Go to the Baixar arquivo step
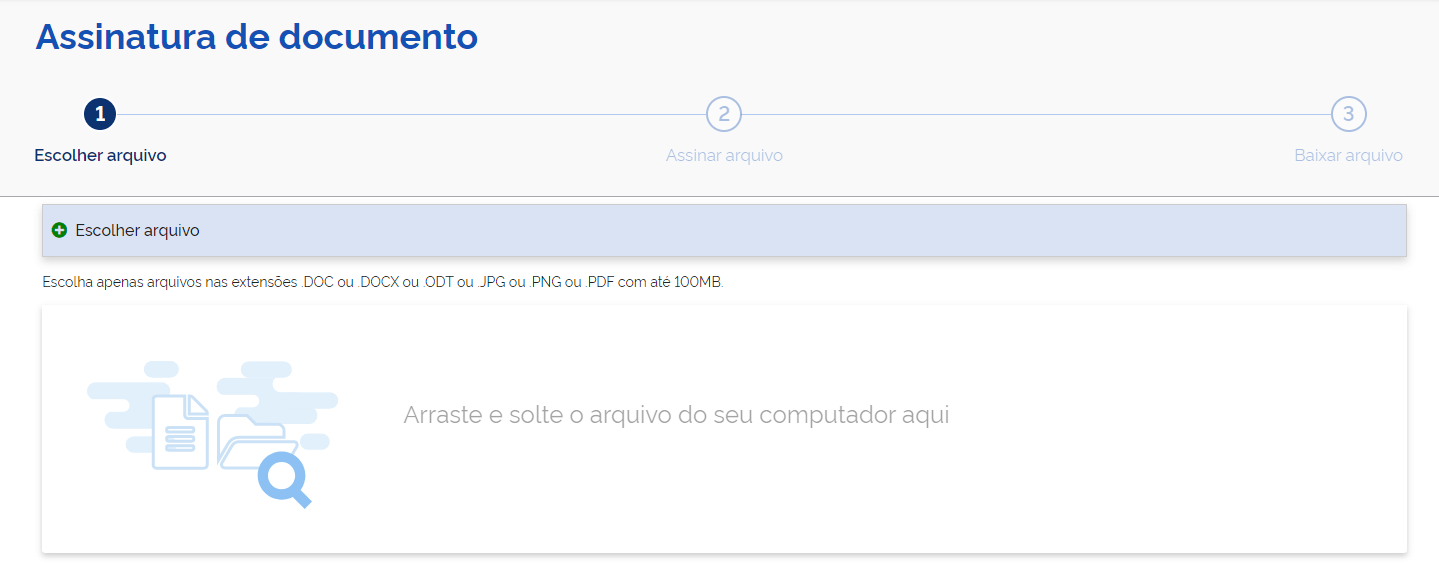Screen dimensions: 1439x588 click(x=1348, y=155)
